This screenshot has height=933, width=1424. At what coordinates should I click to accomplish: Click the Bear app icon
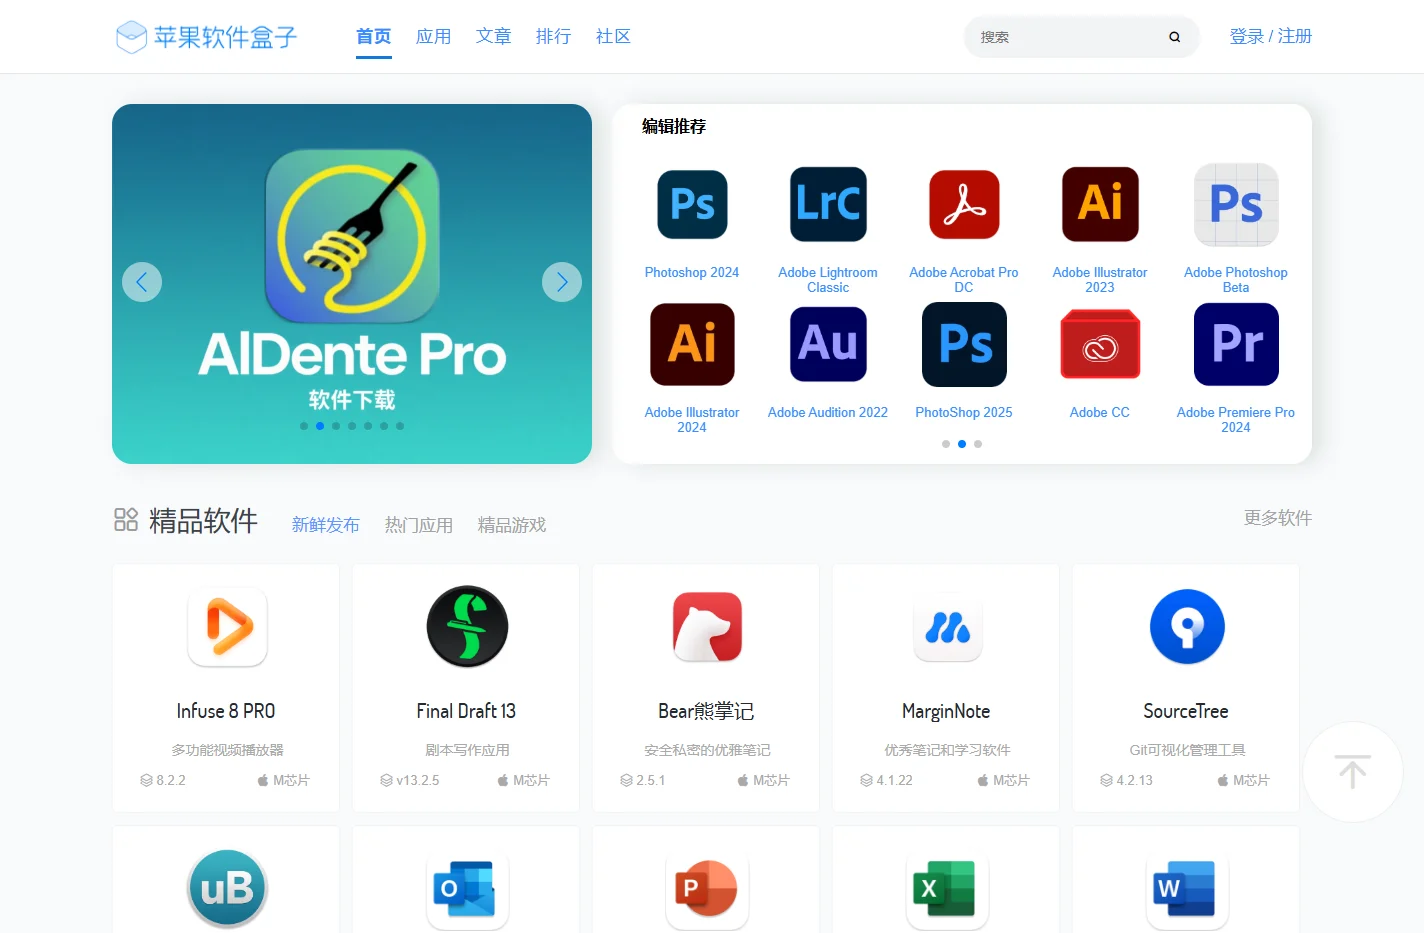(707, 627)
